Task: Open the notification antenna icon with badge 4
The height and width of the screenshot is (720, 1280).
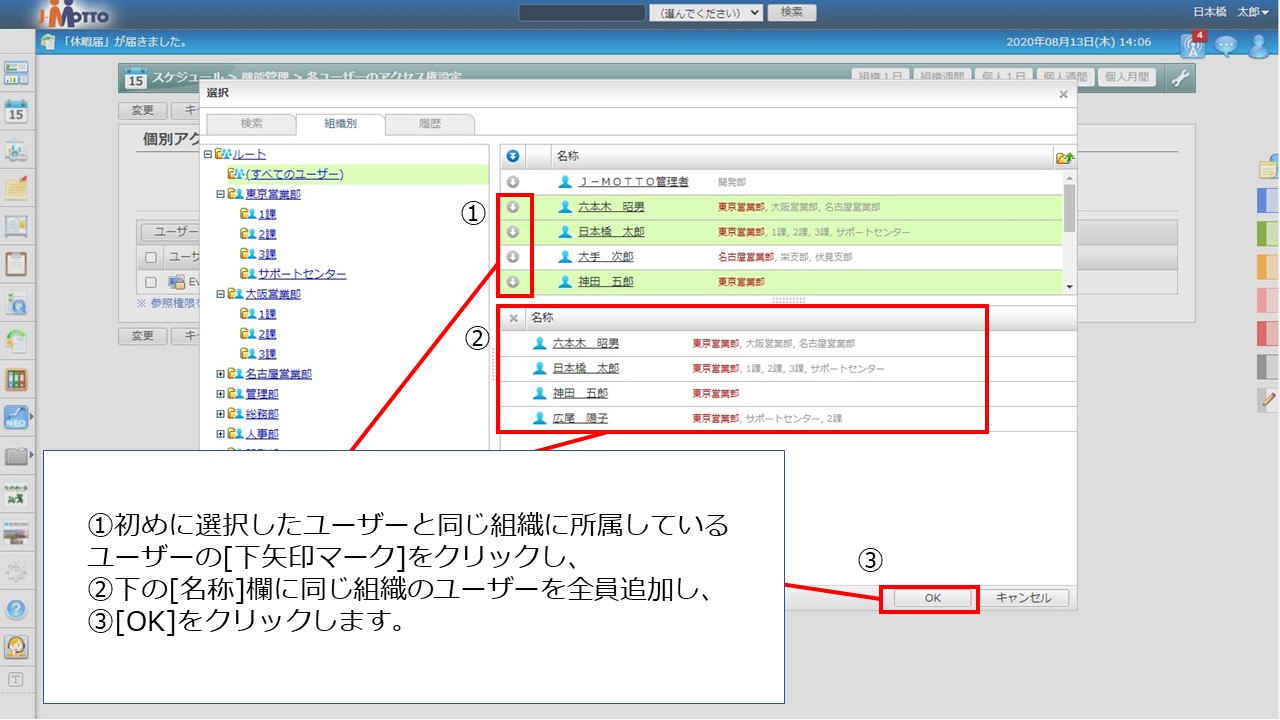Action: pyautogui.click(x=1193, y=44)
